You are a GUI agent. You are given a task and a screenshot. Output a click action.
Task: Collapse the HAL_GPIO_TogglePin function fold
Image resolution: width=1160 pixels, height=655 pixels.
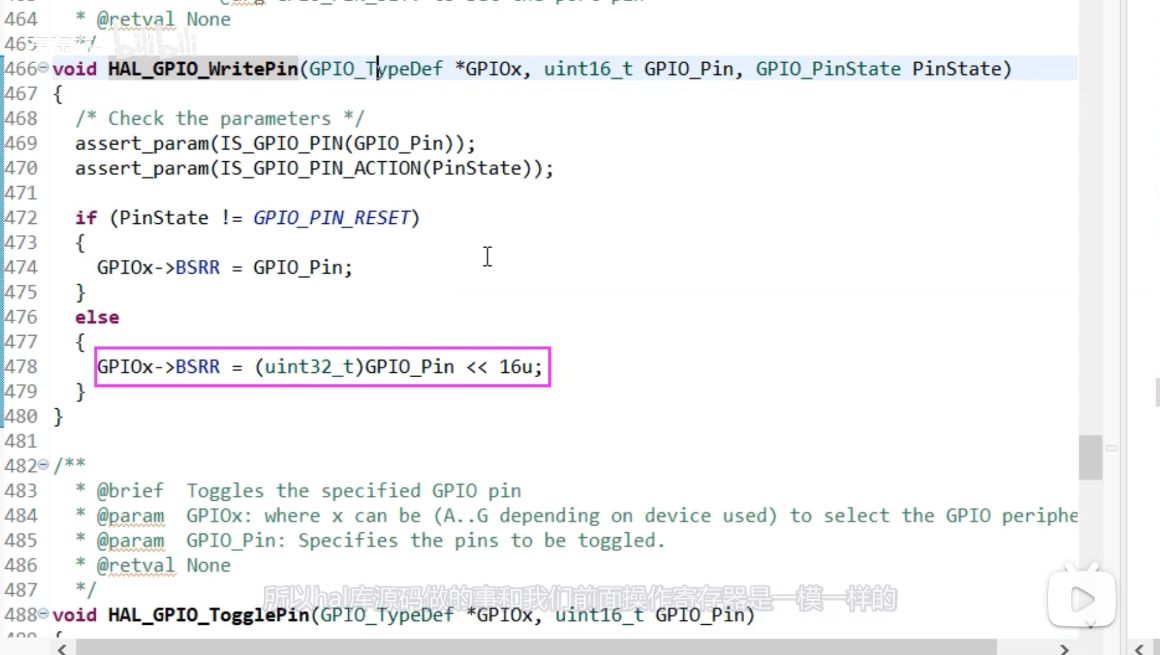click(43, 615)
